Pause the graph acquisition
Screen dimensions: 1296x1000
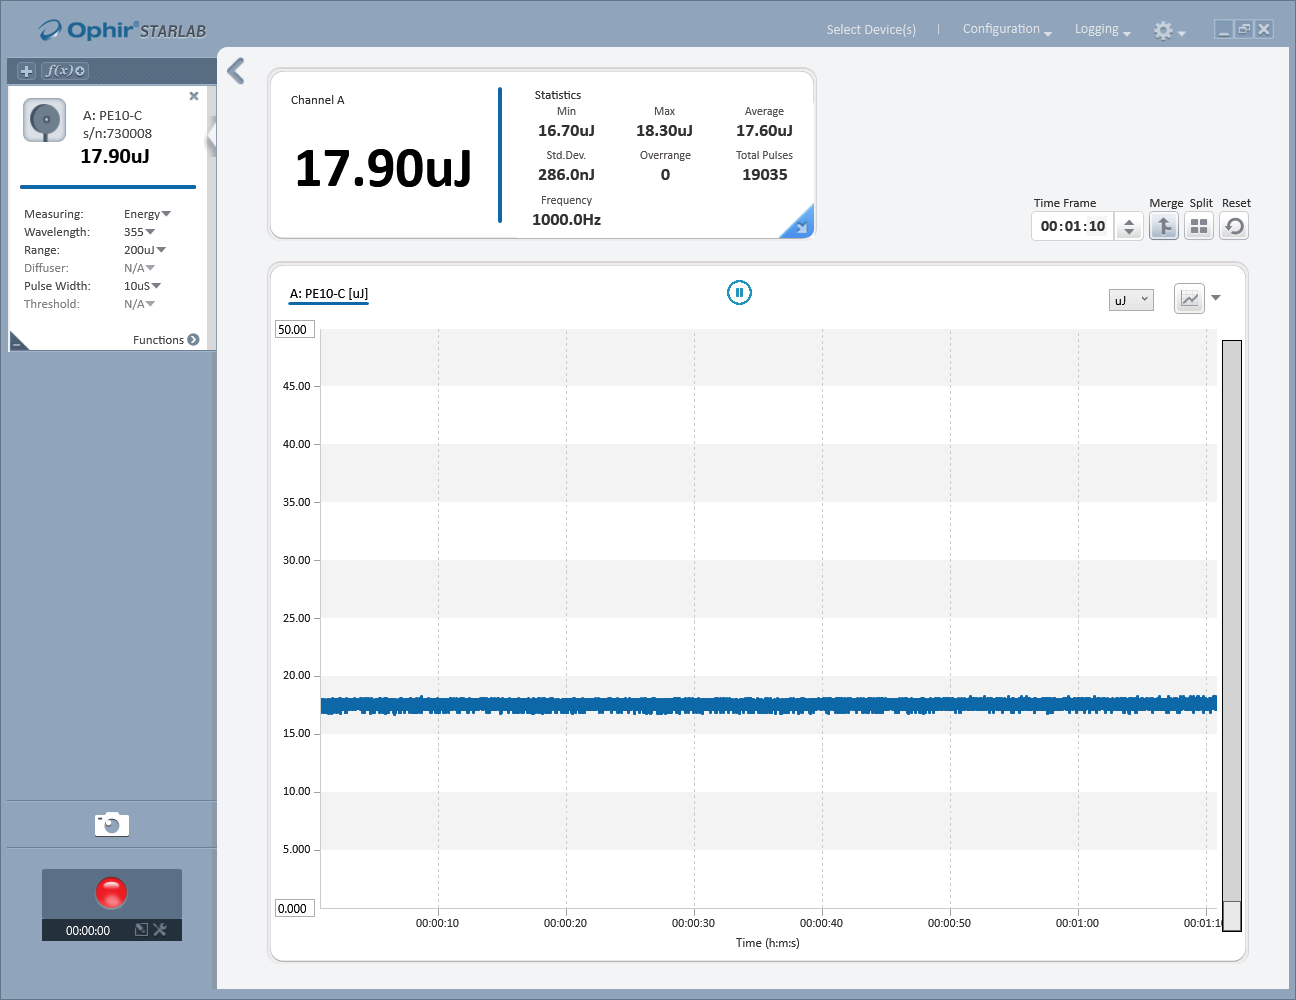(x=739, y=293)
